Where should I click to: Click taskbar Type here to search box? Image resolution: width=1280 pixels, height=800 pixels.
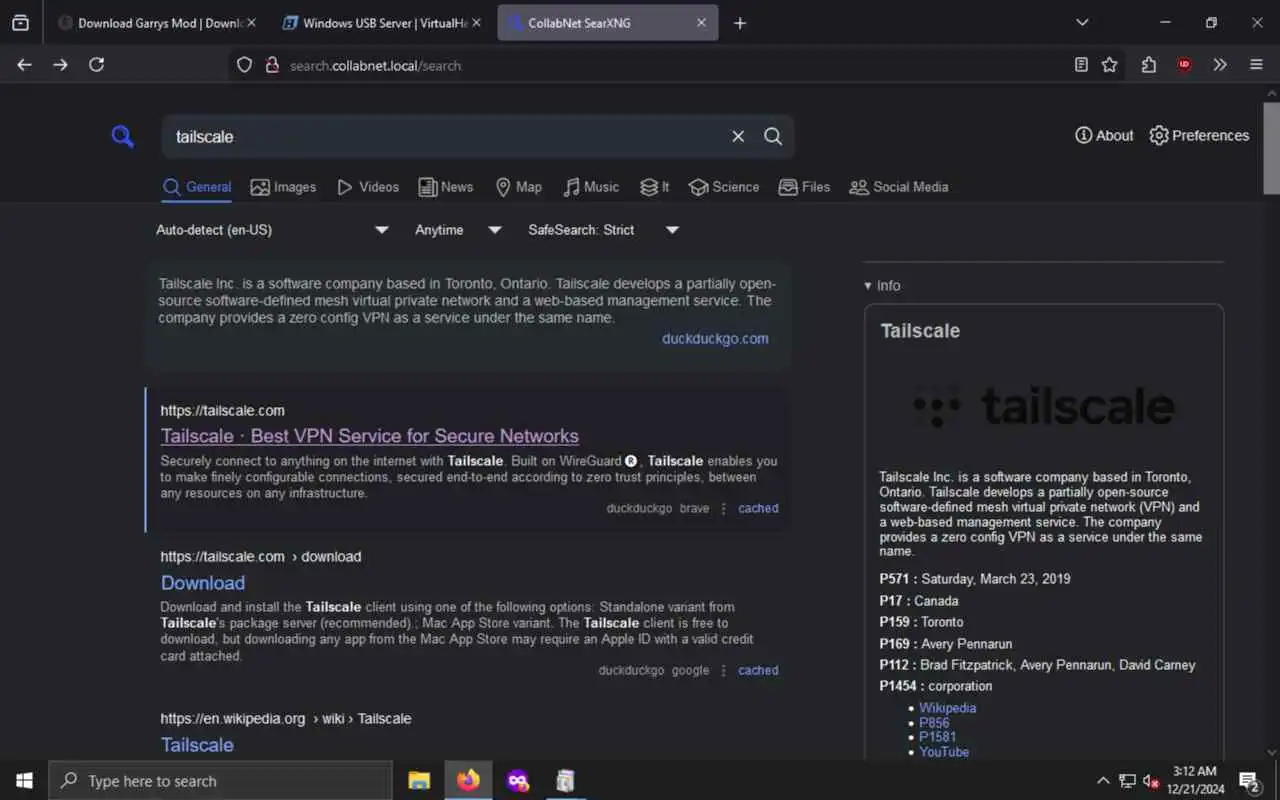[220, 781]
